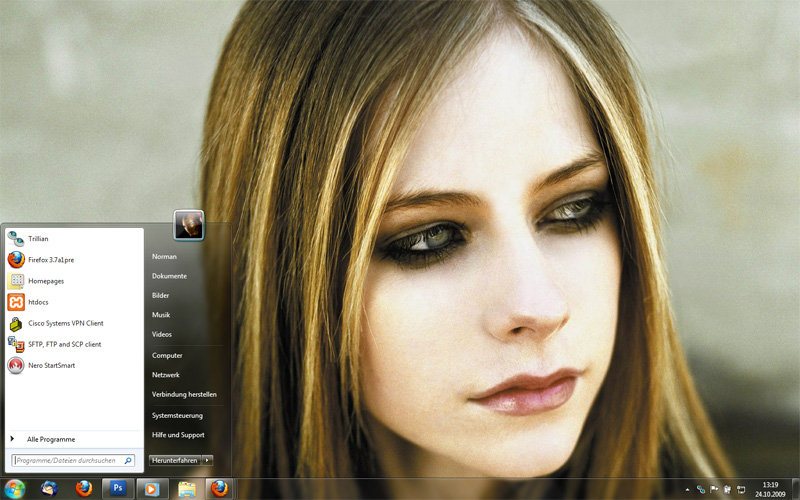Click the Trillian tray icon
Screen dimensions: 800x500
pos(701,490)
